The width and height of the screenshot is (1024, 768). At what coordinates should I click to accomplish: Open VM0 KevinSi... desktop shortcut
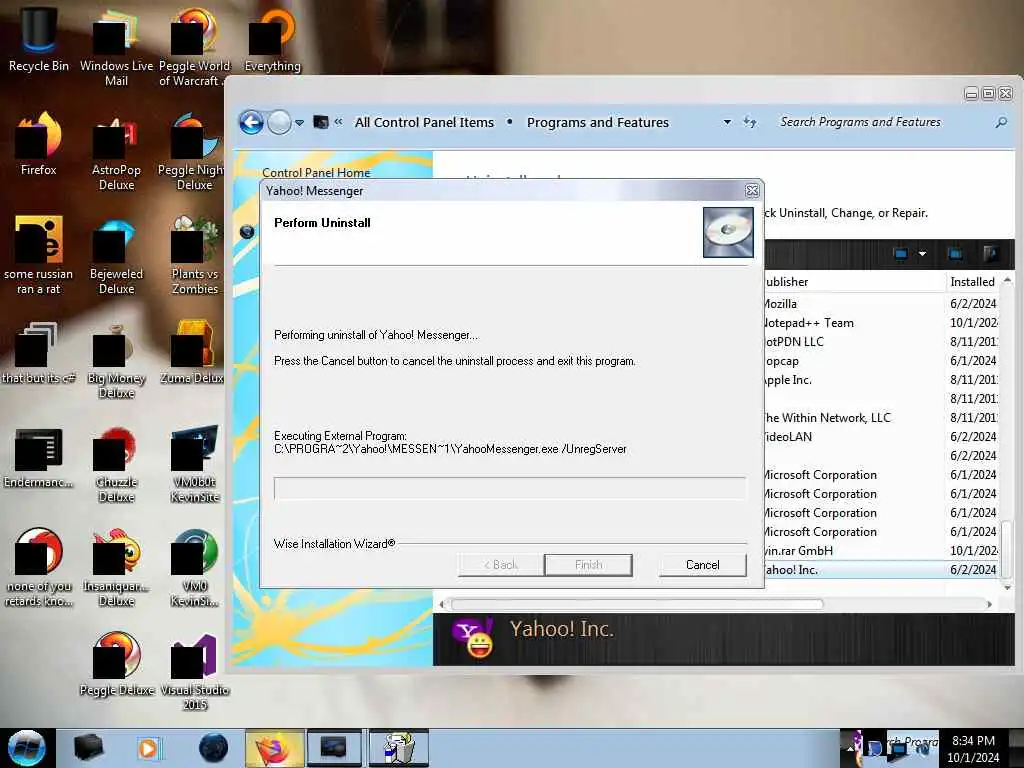(194, 568)
